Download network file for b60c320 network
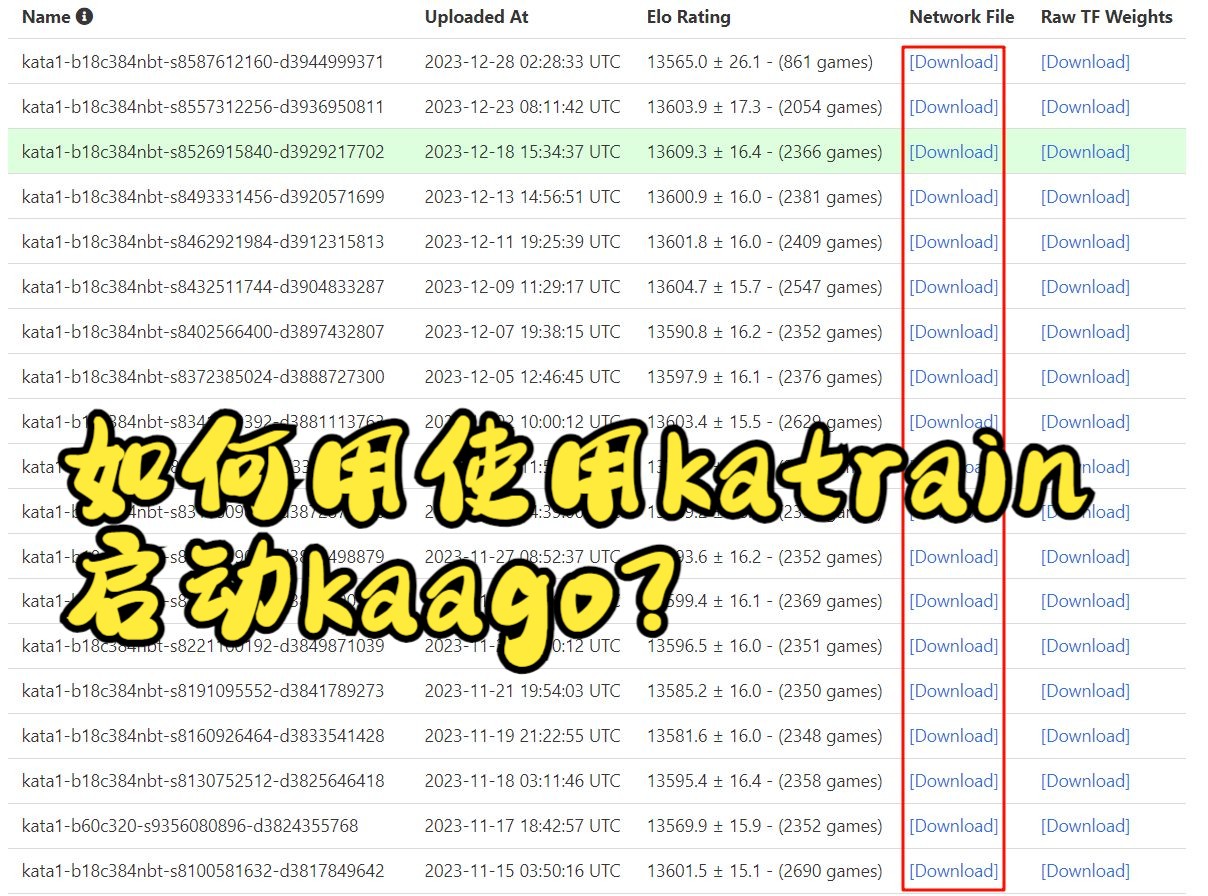This screenshot has width=1208, height=896. pyautogui.click(x=952, y=825)
